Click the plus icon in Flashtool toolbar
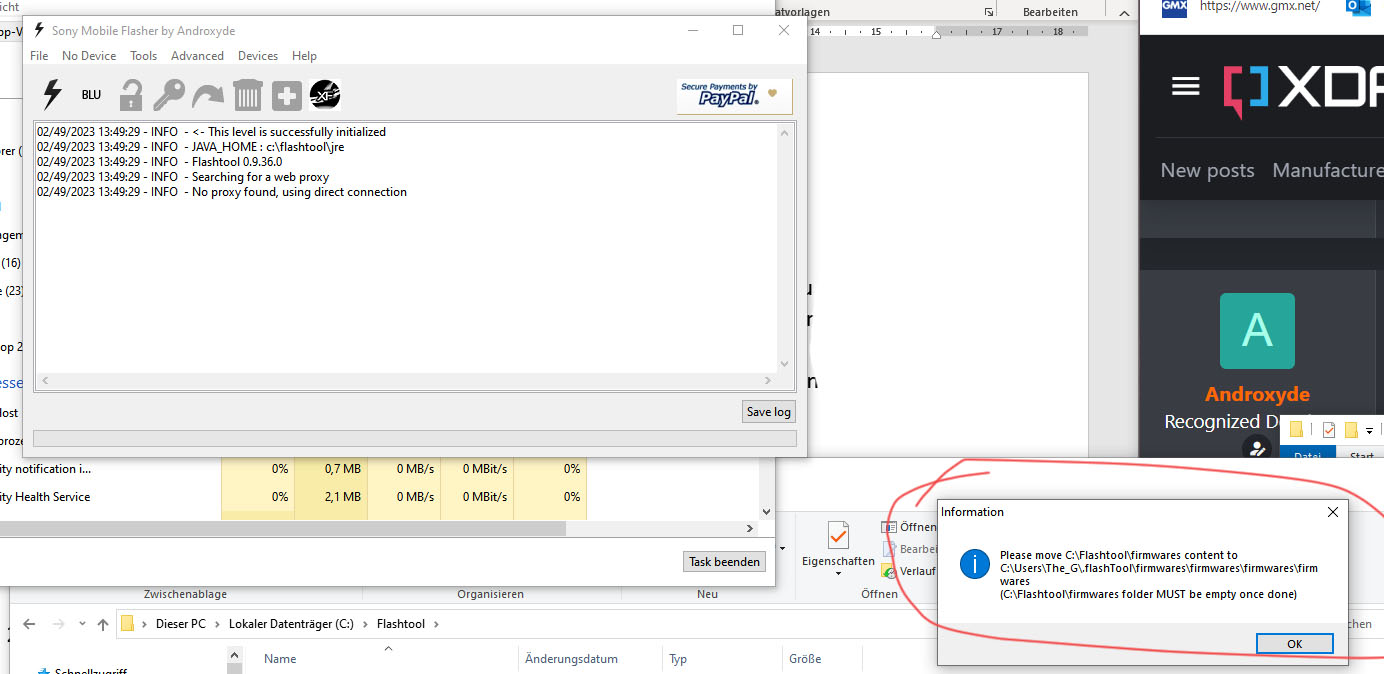 pos(286,96)
